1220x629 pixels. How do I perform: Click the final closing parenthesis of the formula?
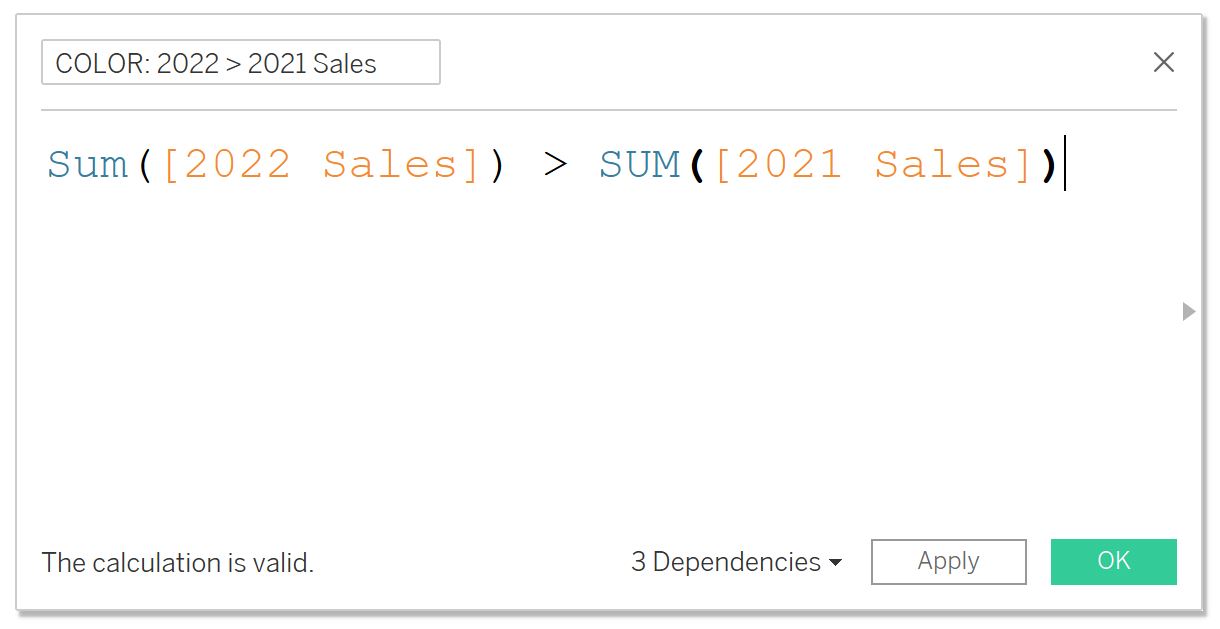1048,164
